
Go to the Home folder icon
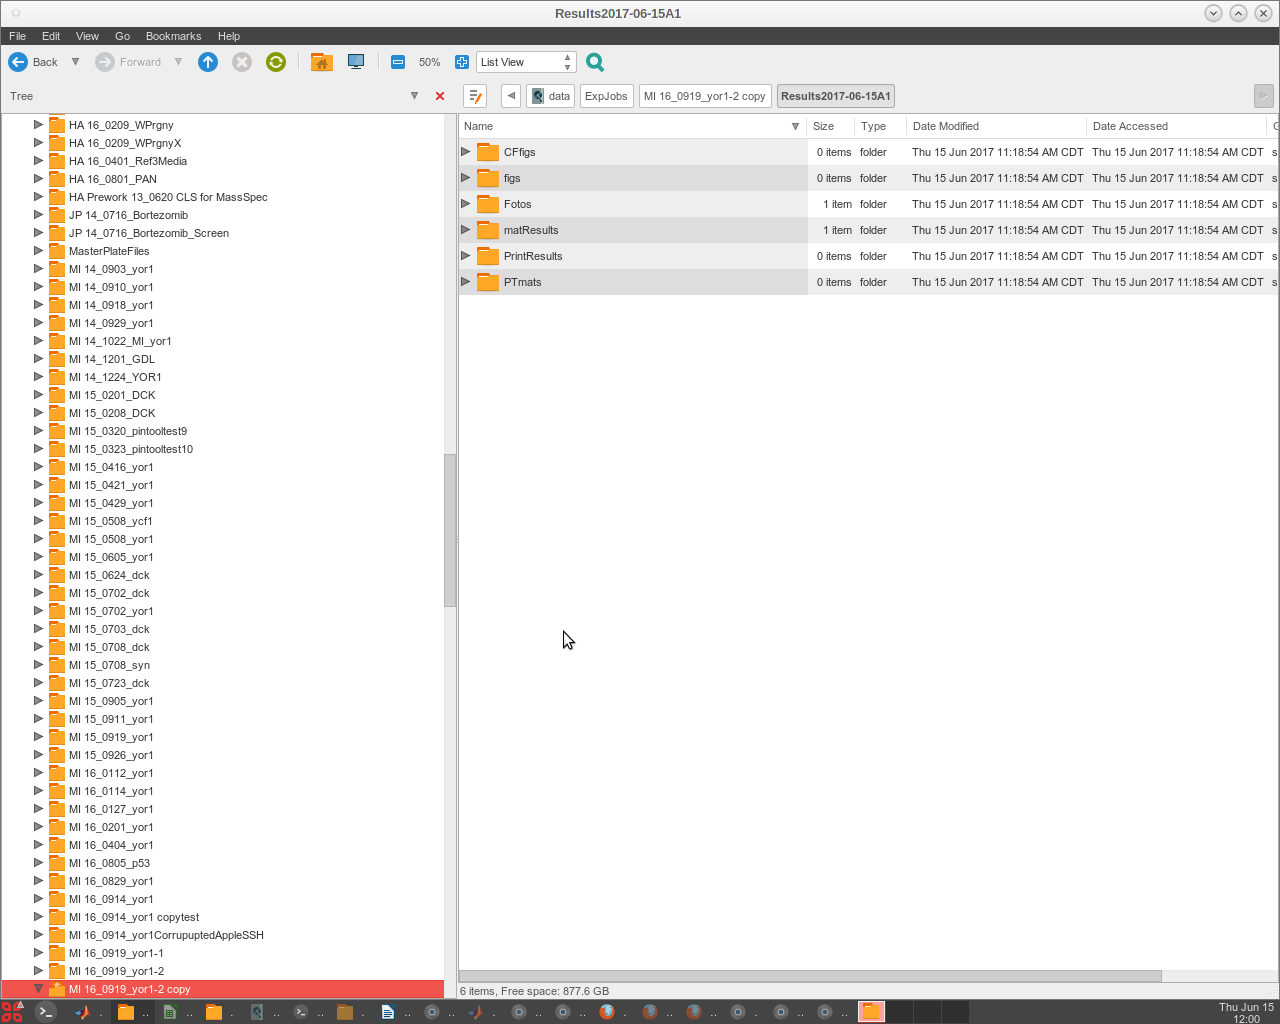pyautogui.click(x=321, y=62)
